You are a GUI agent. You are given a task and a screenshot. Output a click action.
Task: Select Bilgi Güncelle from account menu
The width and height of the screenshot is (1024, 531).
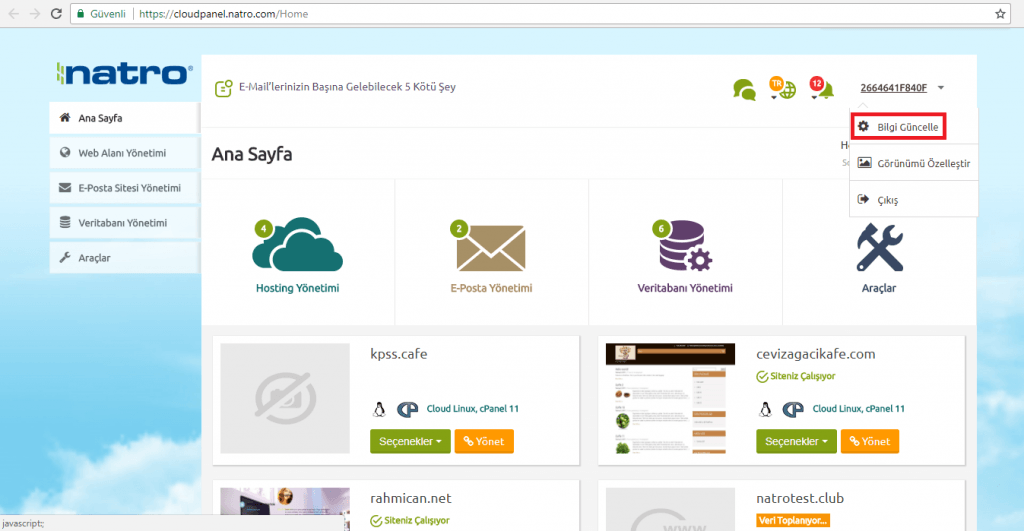(x=899, y=127)
